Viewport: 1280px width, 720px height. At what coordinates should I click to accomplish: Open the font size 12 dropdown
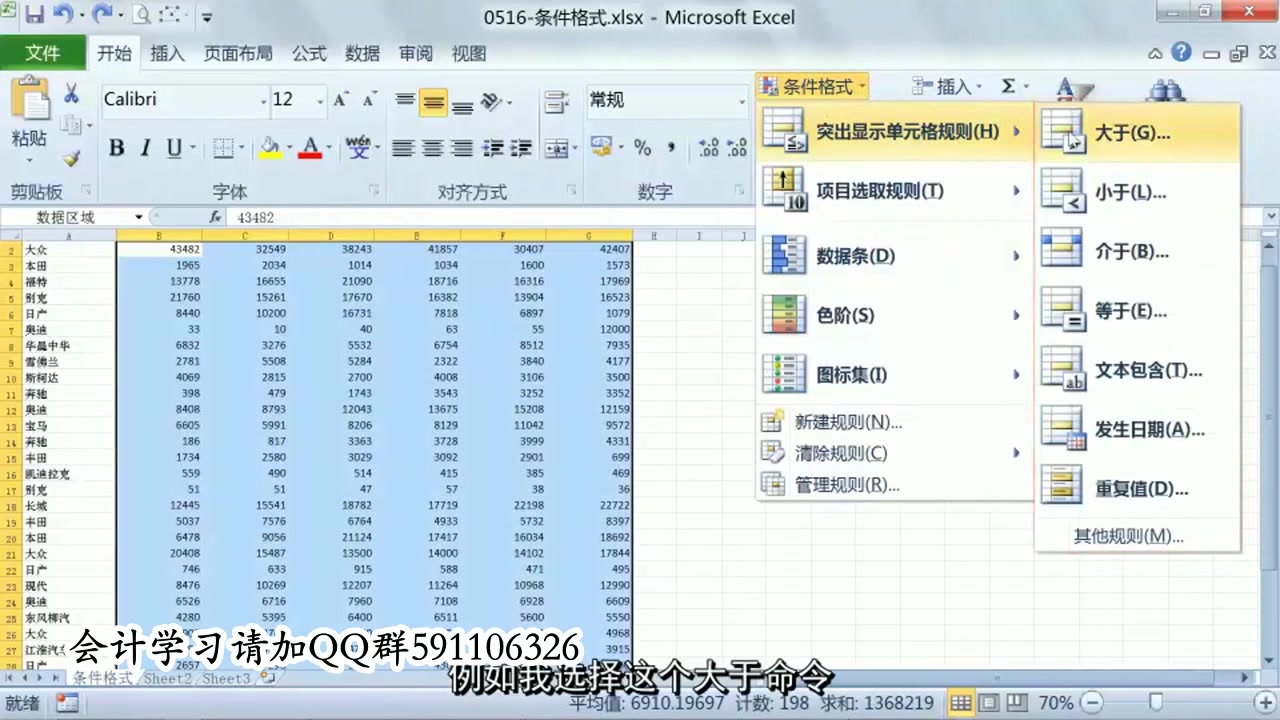[320, 101]
